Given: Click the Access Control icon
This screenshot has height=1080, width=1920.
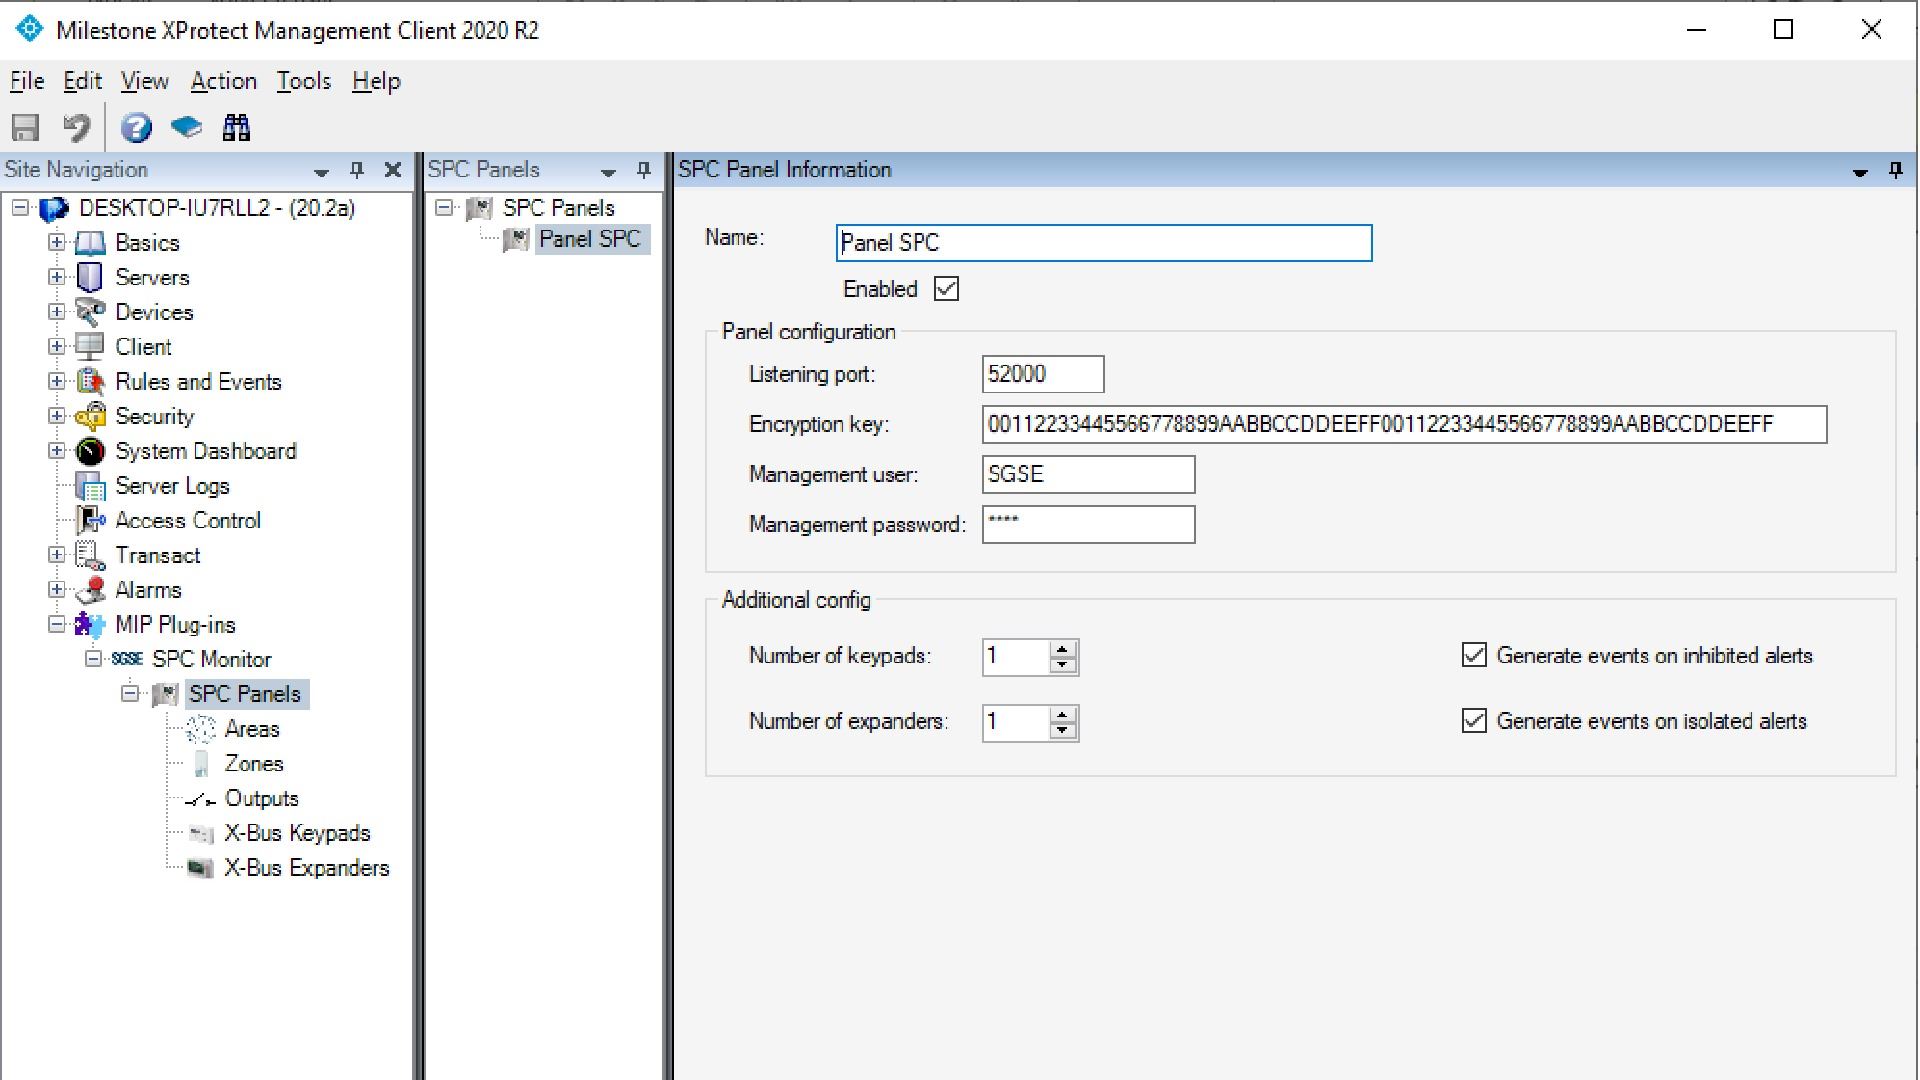Looking at the screenshot, I should pyautogui.click(x=90, y=520).
